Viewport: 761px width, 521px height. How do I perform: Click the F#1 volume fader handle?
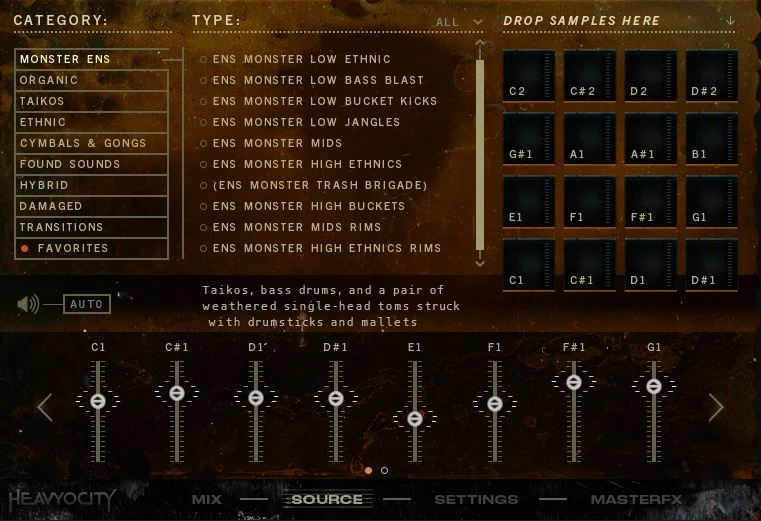[574, 382]
